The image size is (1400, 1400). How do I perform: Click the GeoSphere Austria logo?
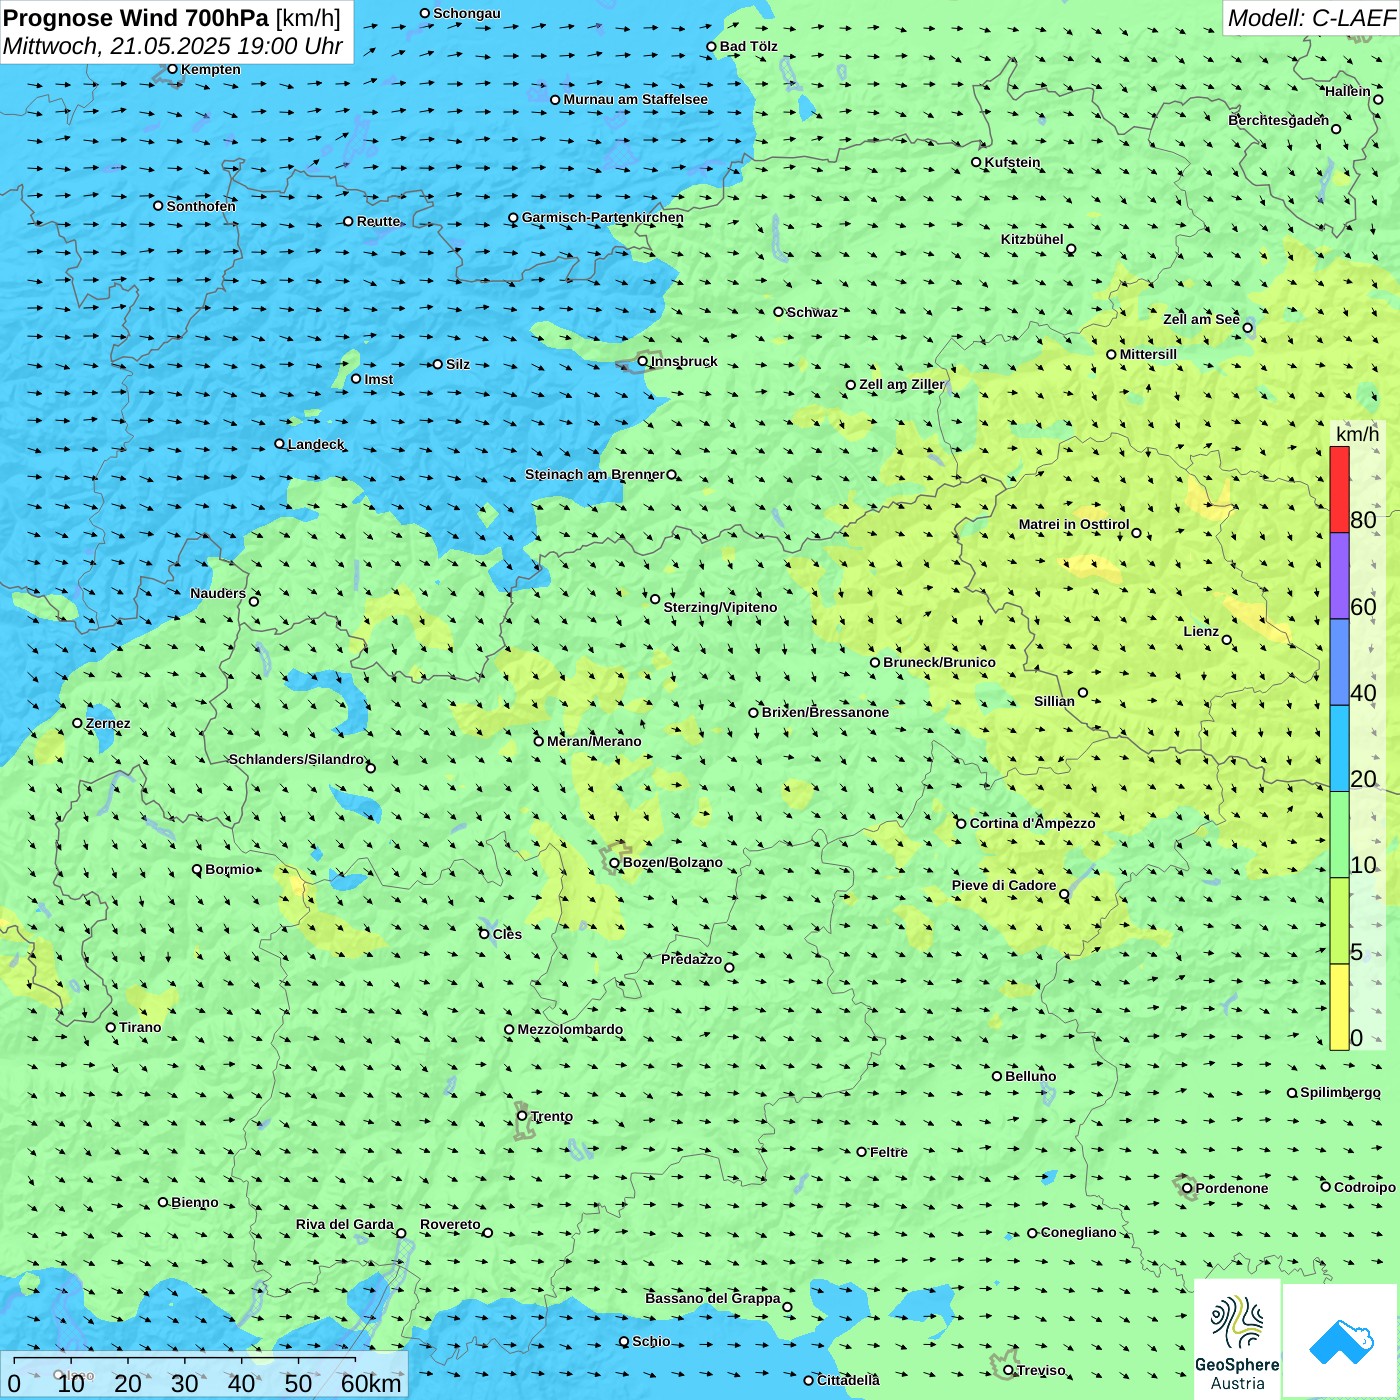pos(1237,1340)
